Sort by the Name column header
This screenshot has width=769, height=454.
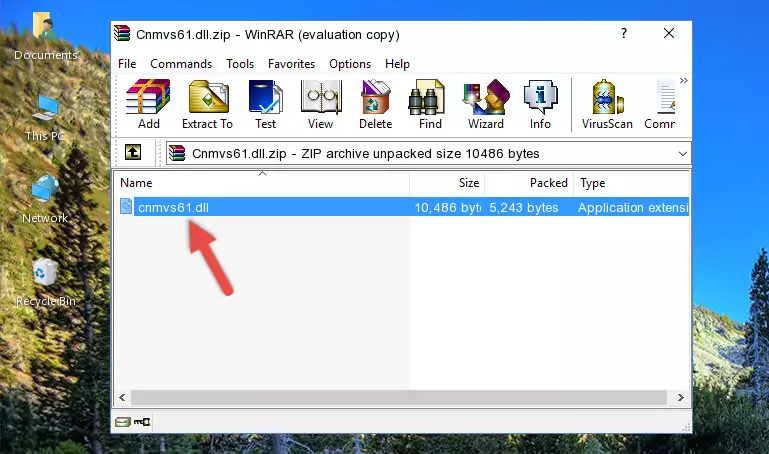tap(262, 183)
